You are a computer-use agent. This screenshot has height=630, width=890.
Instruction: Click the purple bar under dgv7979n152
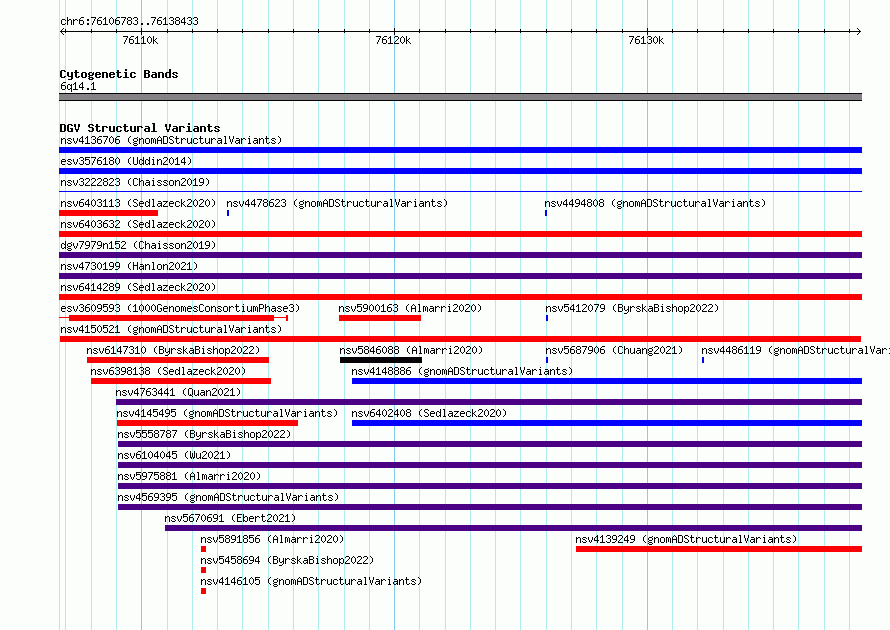tap(460, 255)
